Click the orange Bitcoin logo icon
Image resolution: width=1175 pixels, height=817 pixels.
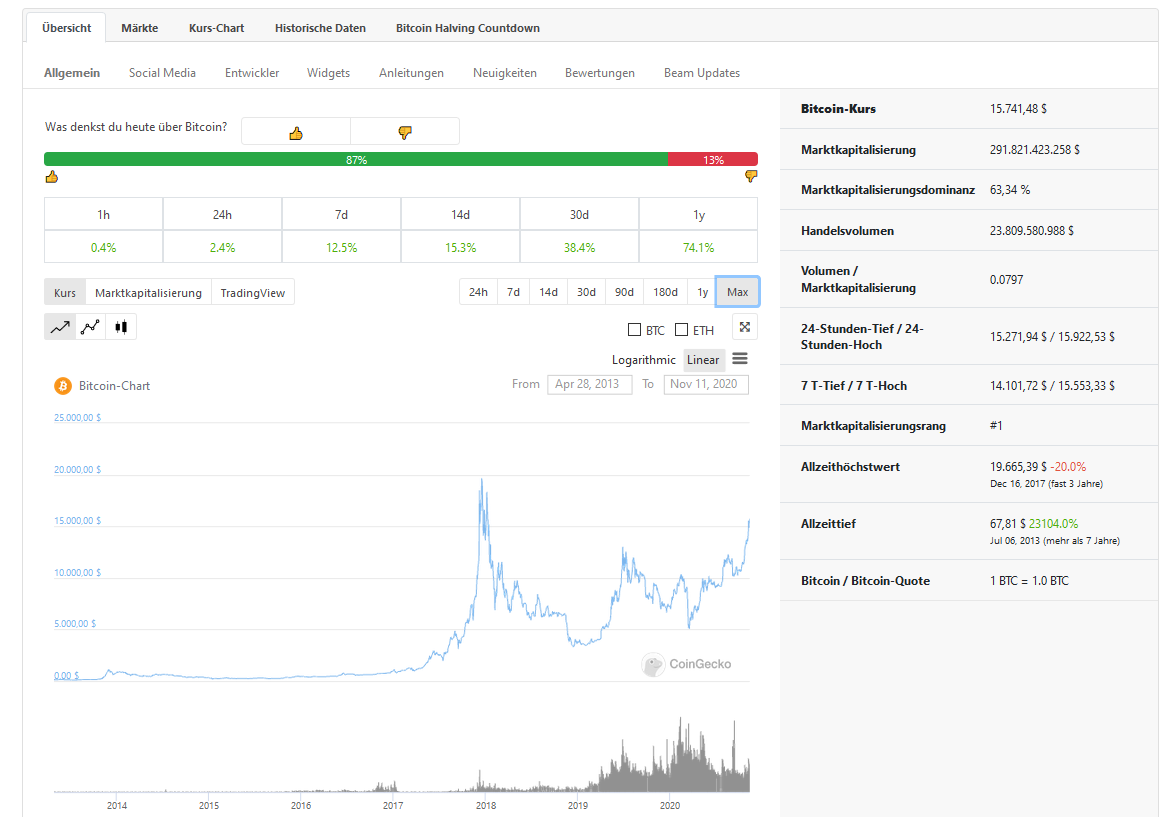click(63, 386)
